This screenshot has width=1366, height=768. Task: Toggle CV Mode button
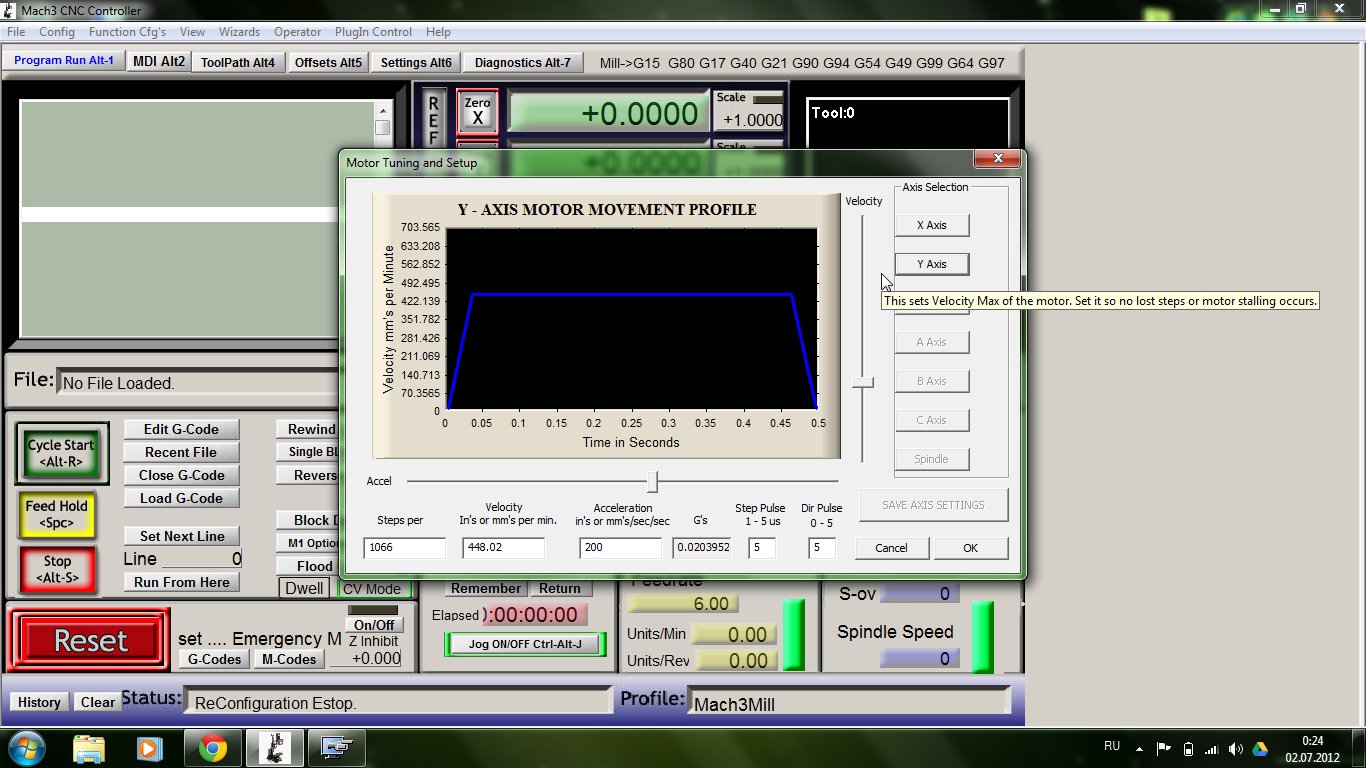(370, 589)
